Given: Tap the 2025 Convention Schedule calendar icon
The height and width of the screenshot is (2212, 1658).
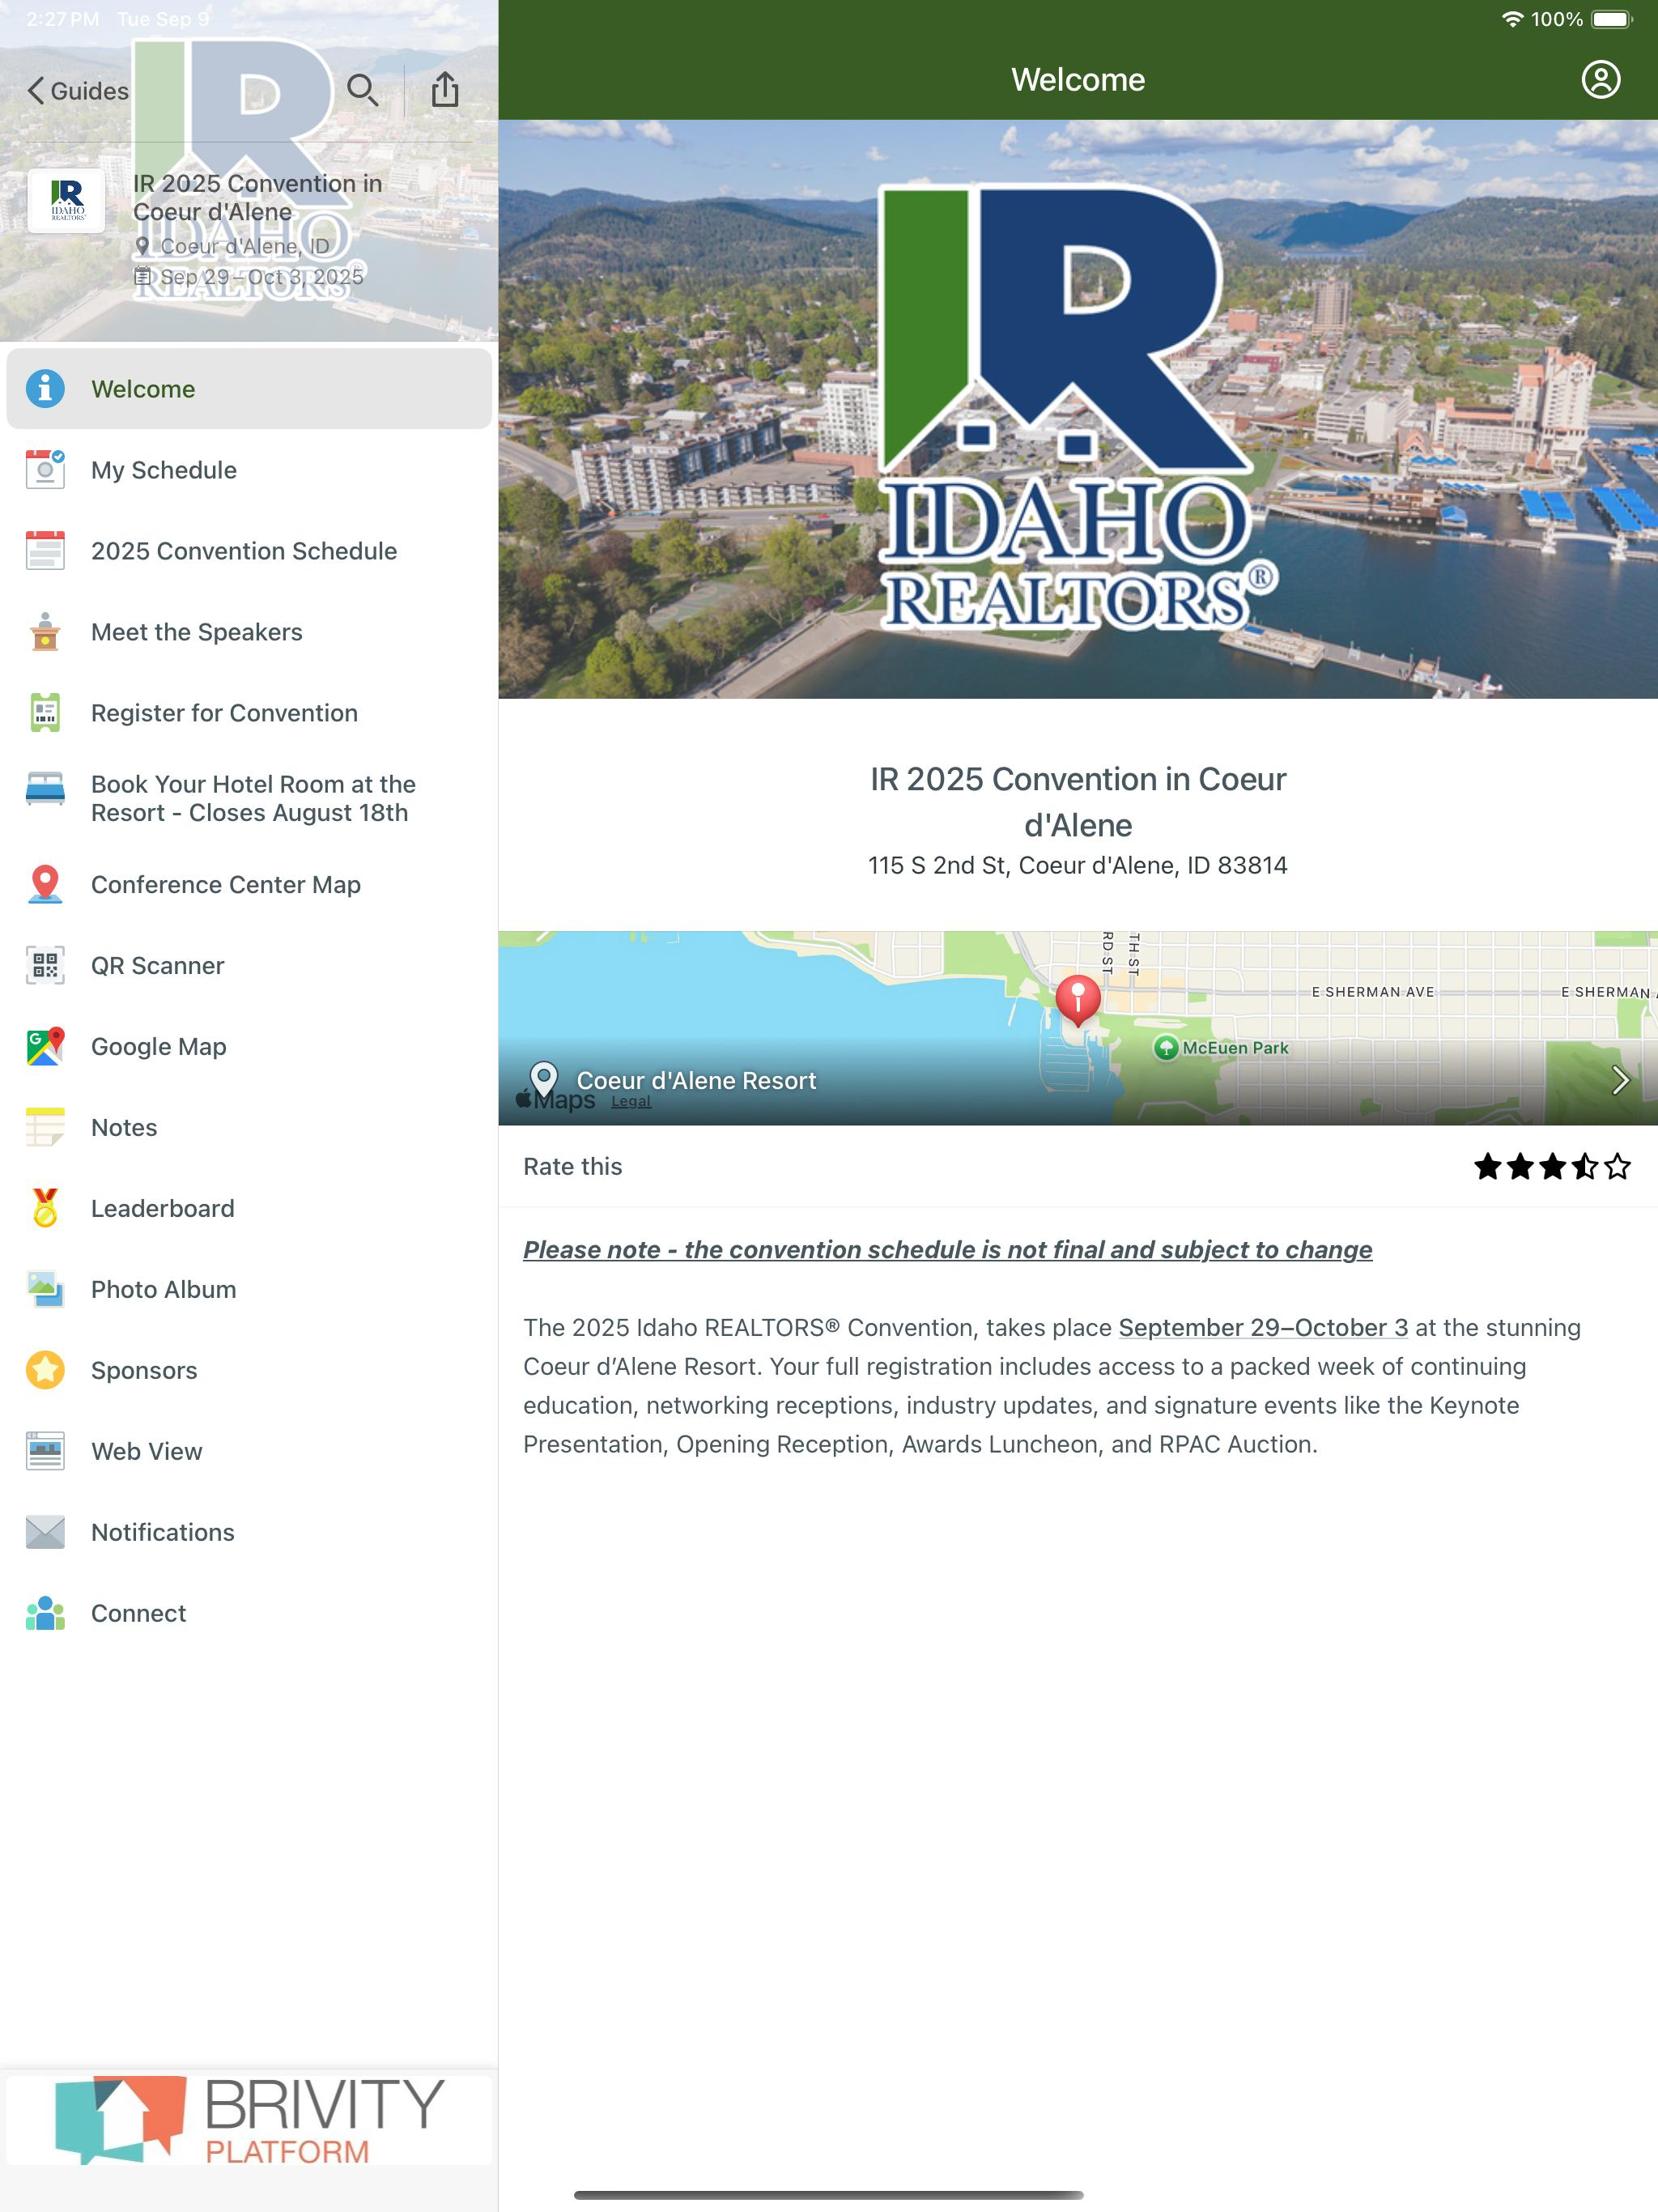Looking at the screenshot, I should click(x=45, y=550).
